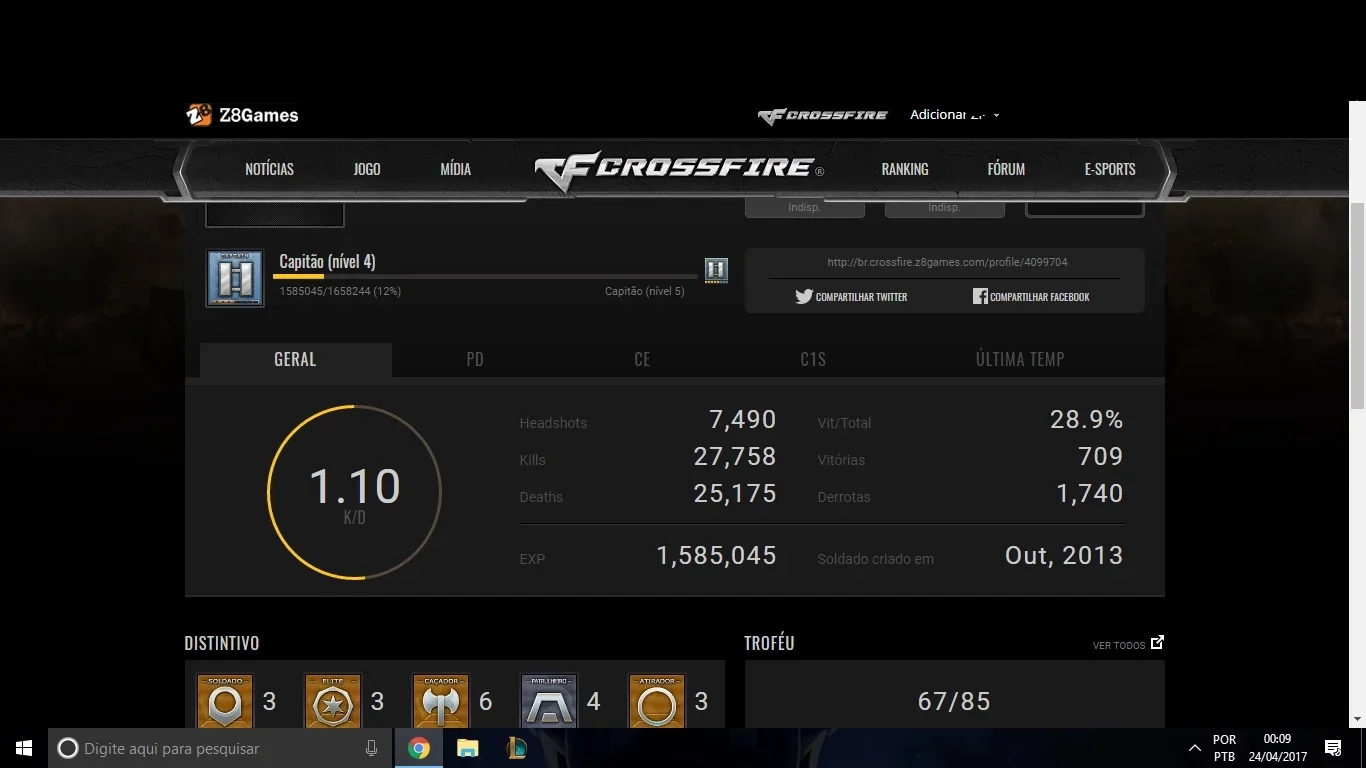The width and height of the screenshot is (1366, 768).
Task: Click the next rank Capitão nível 5 icon
Action: [716, 270]
